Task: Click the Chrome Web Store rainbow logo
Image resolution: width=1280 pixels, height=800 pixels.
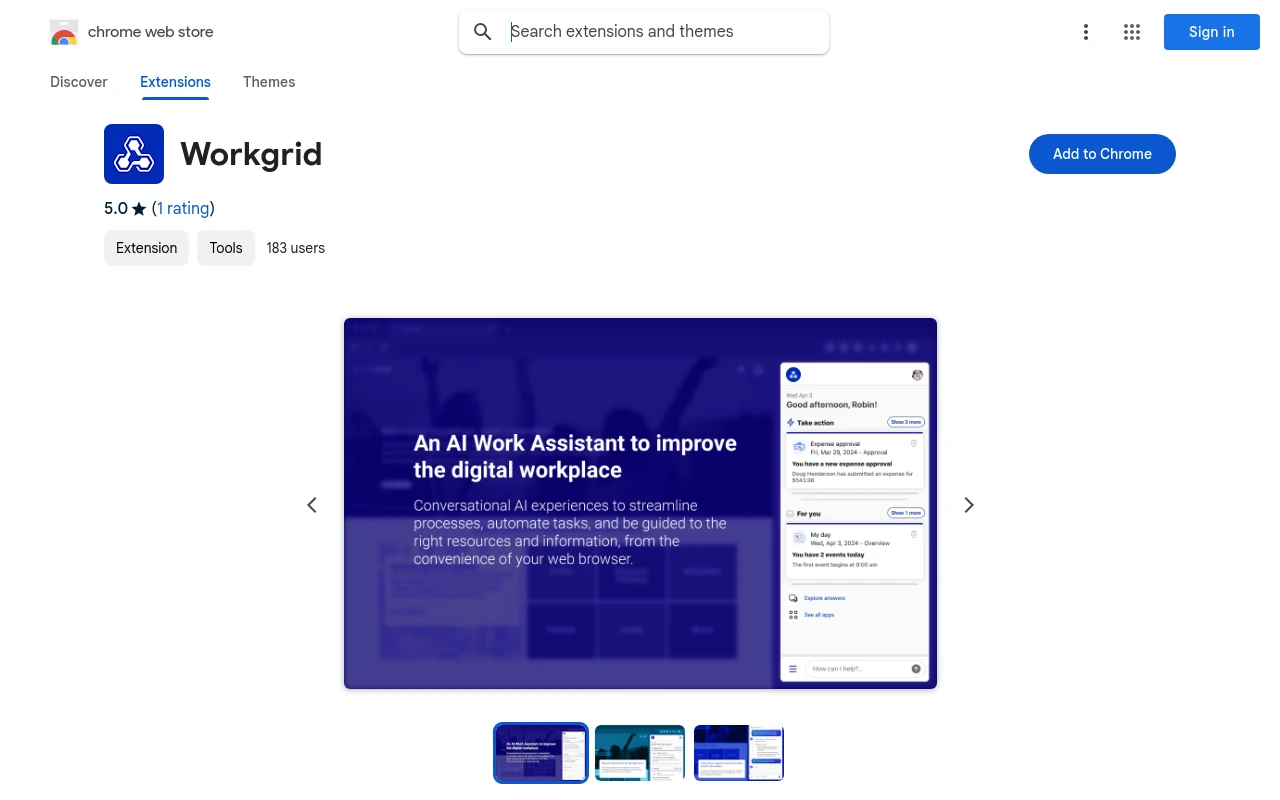Action: tap(64, 32)
